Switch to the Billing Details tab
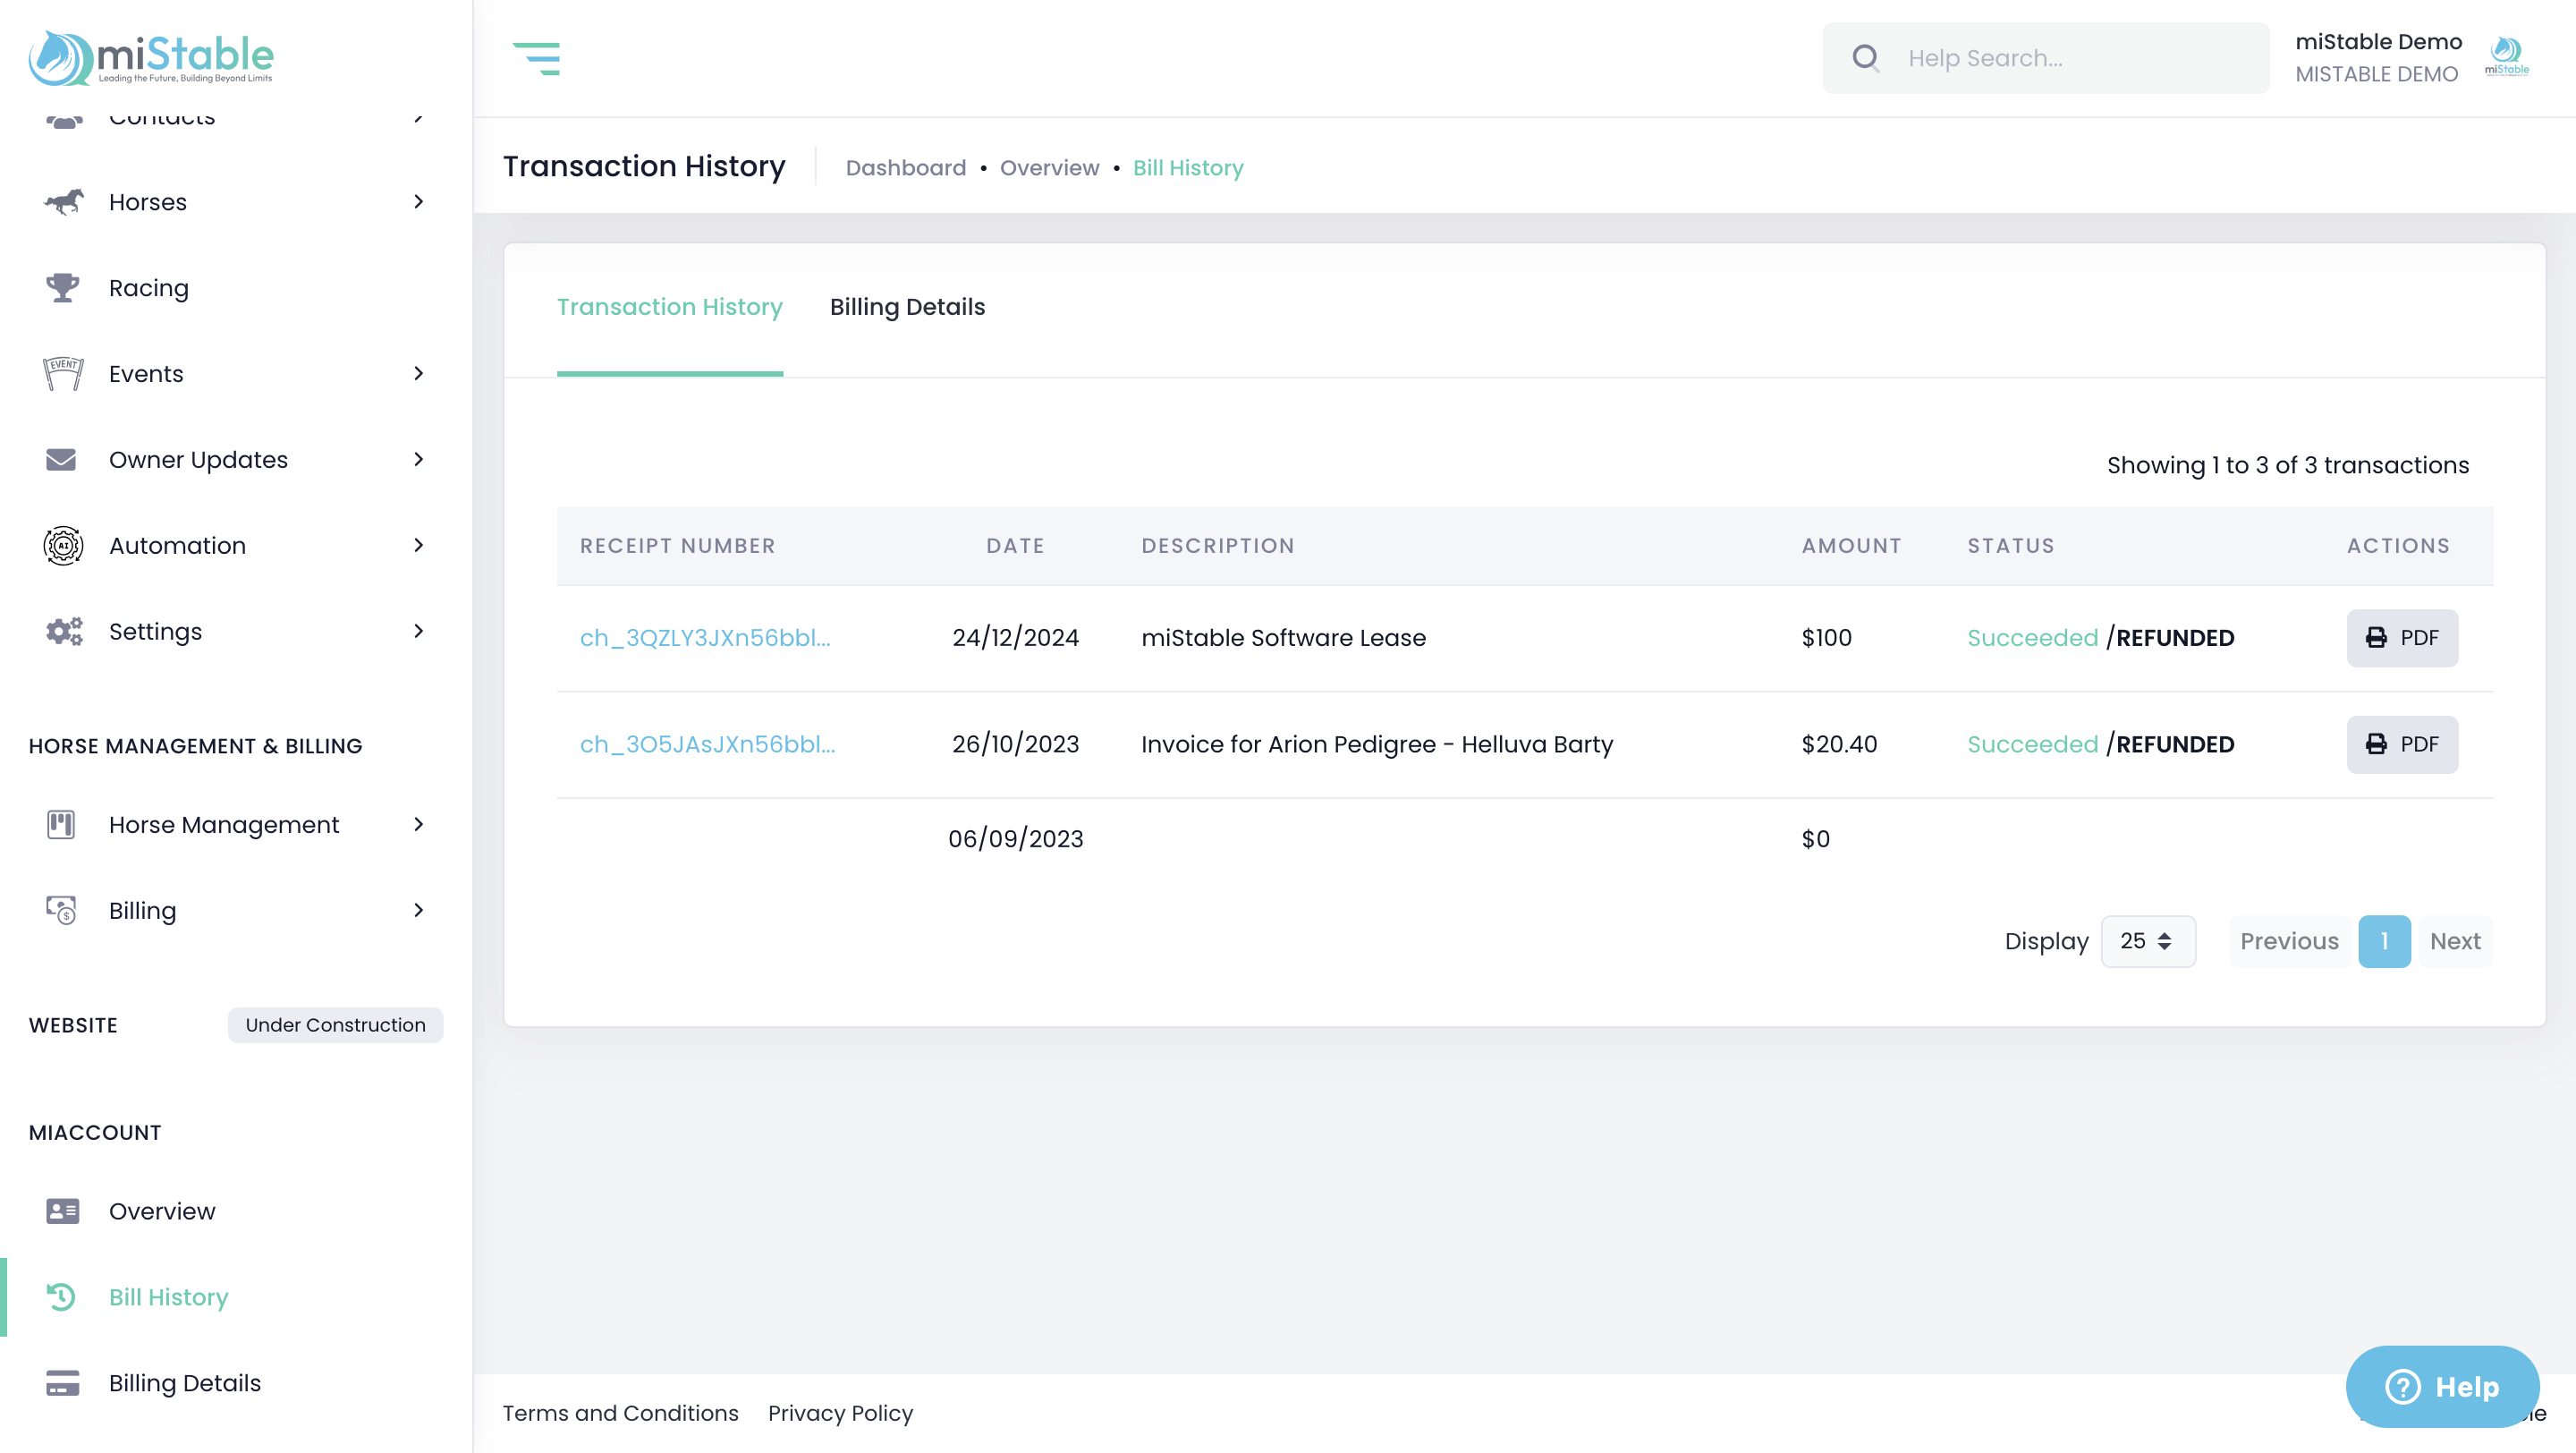The width and height of the screenshot is (2576, 1453). [907, 307]
